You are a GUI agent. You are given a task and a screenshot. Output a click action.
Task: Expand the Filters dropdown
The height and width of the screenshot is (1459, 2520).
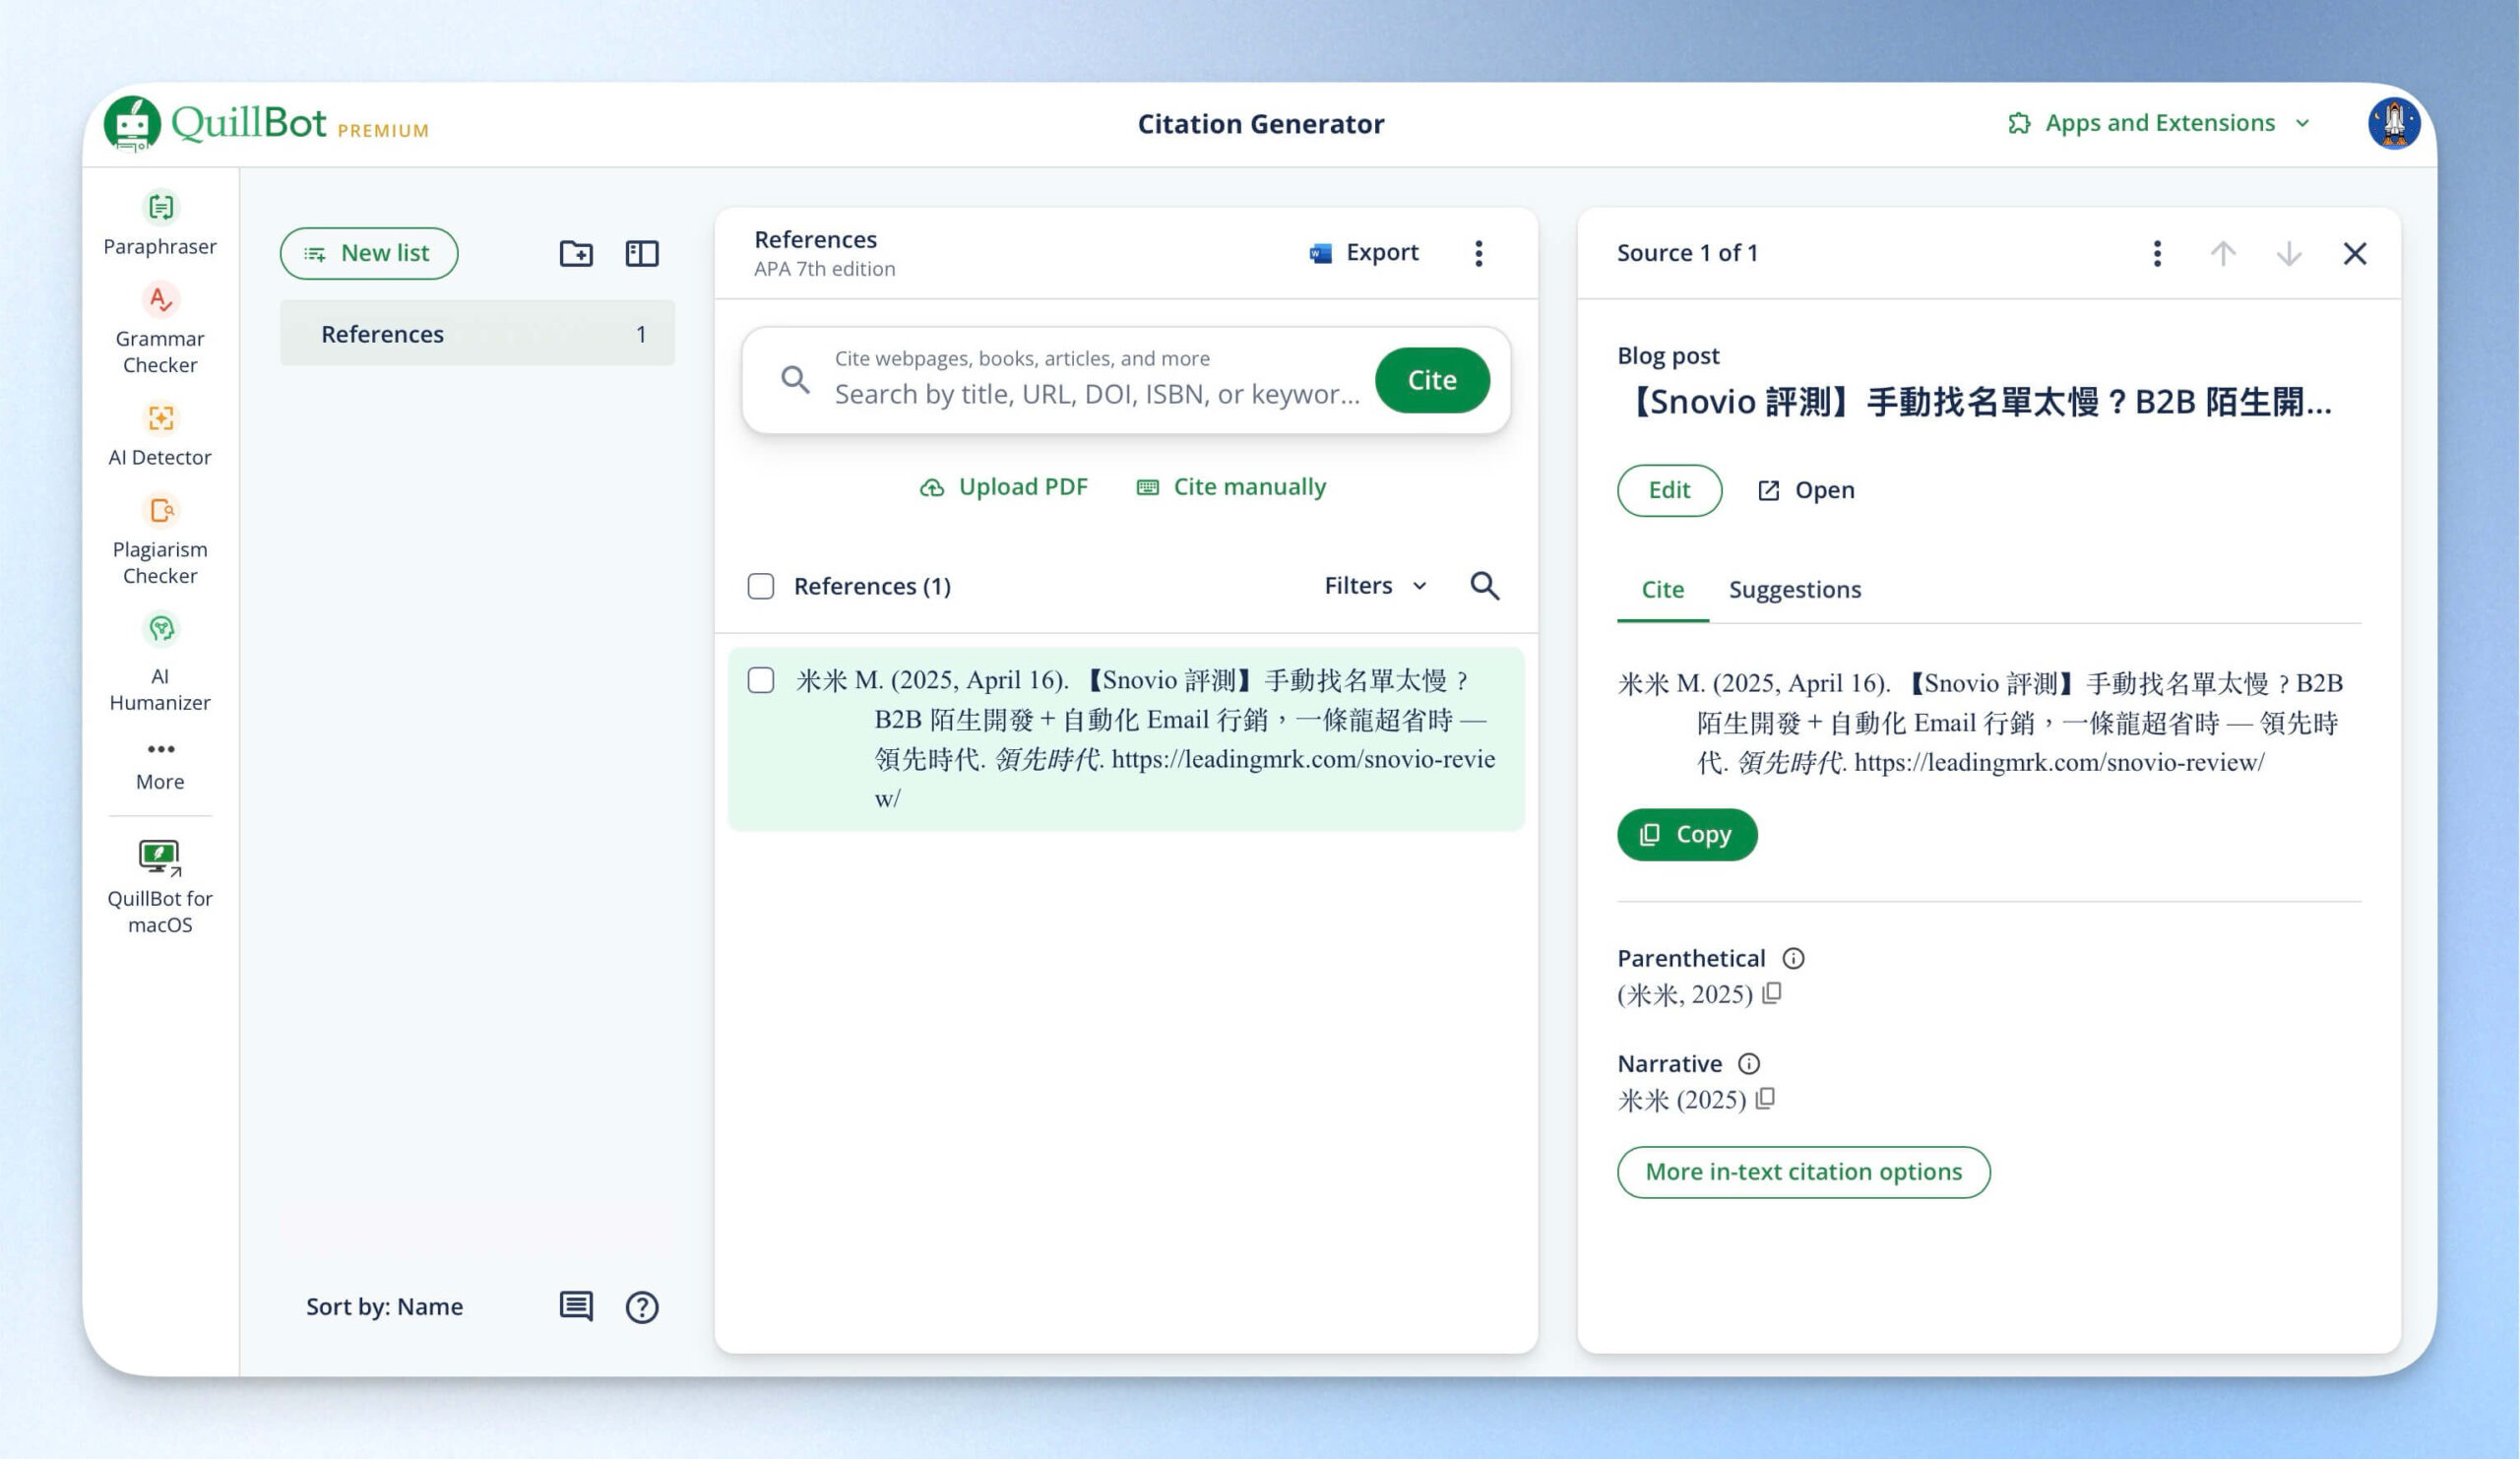[x=1375, y=585]
